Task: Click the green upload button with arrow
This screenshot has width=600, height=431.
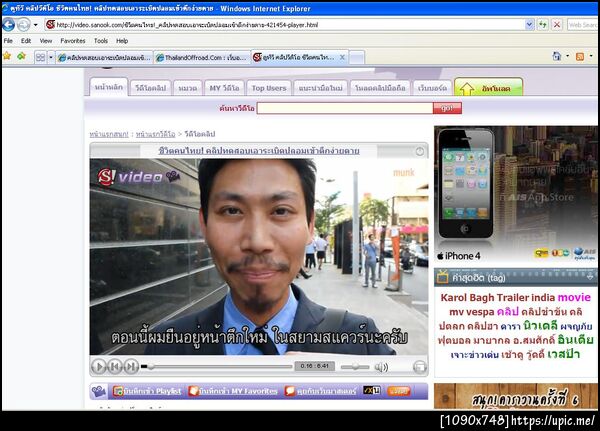Action: point(488,87)
